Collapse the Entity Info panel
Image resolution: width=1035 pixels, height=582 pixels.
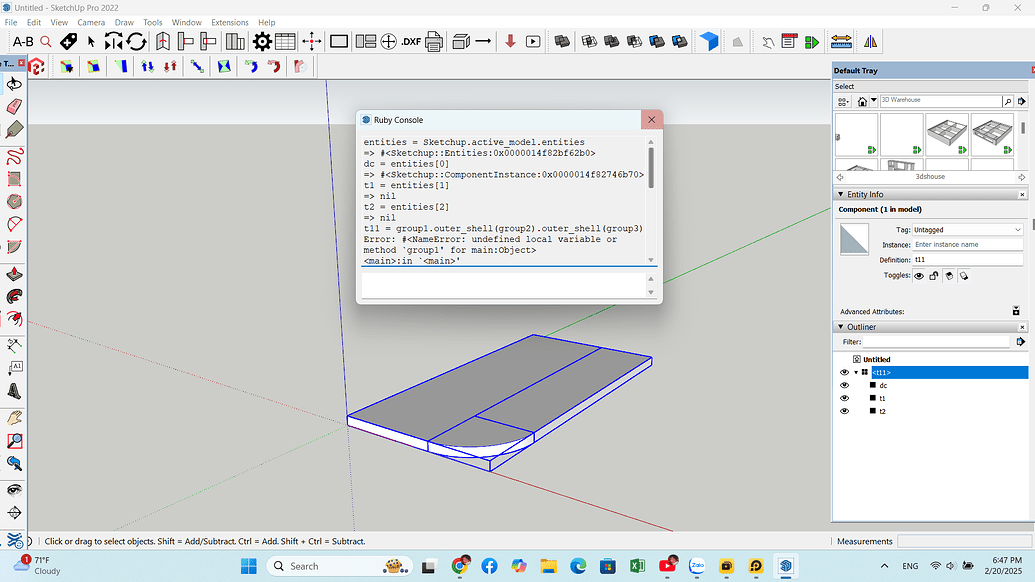(841, 194)
